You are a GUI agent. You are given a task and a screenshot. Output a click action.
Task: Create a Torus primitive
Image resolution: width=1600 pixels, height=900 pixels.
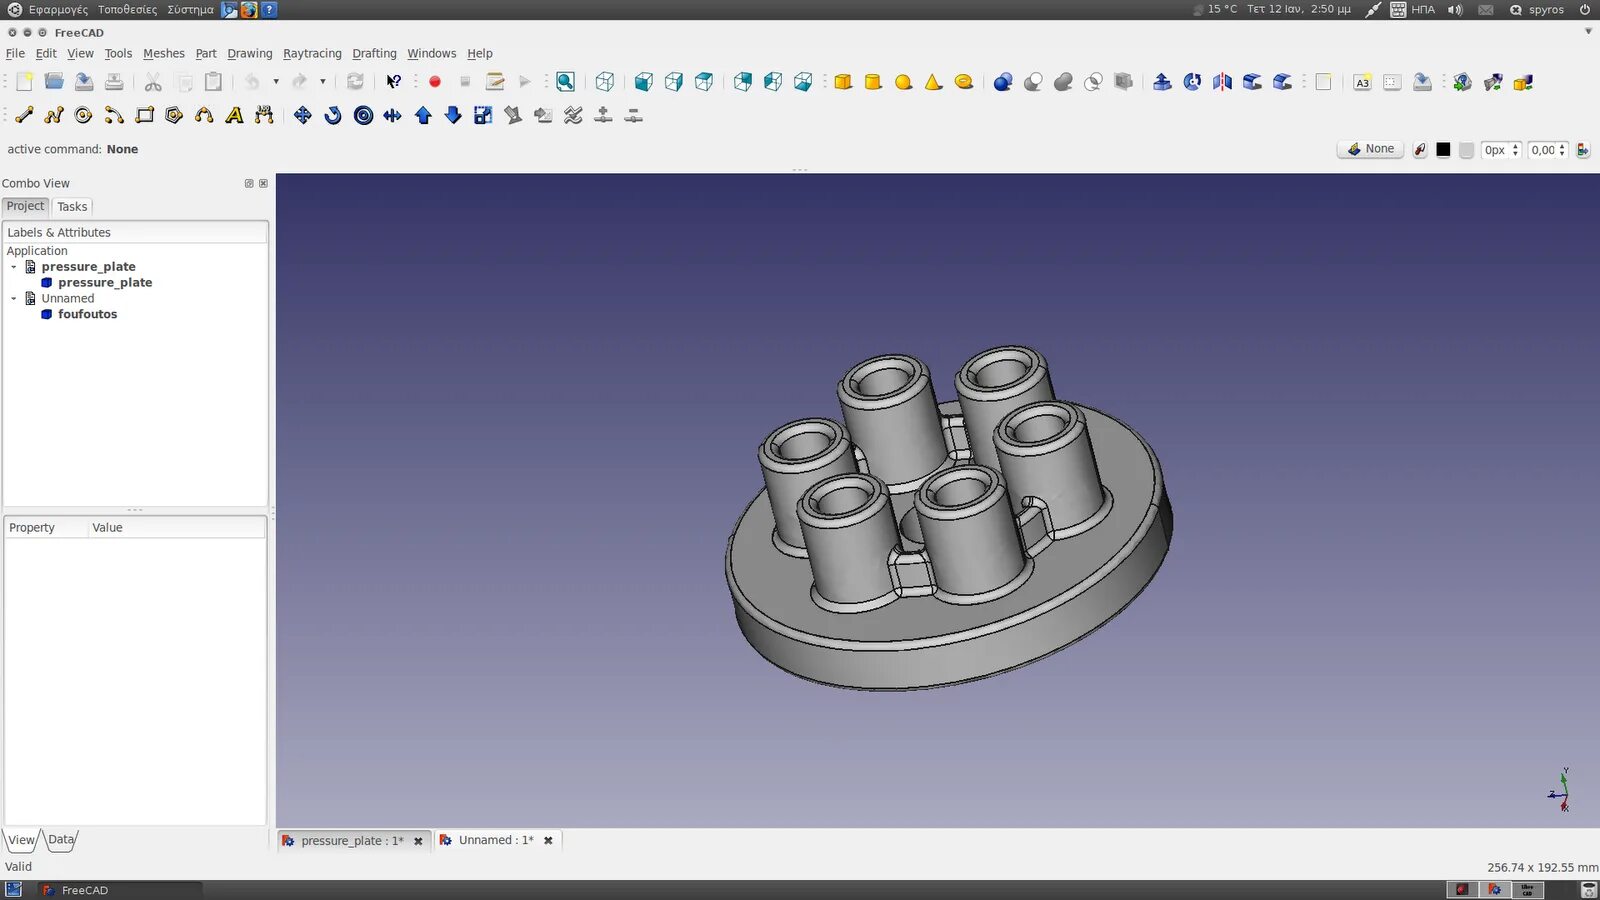pyautogui.click(x=964, y=82)
